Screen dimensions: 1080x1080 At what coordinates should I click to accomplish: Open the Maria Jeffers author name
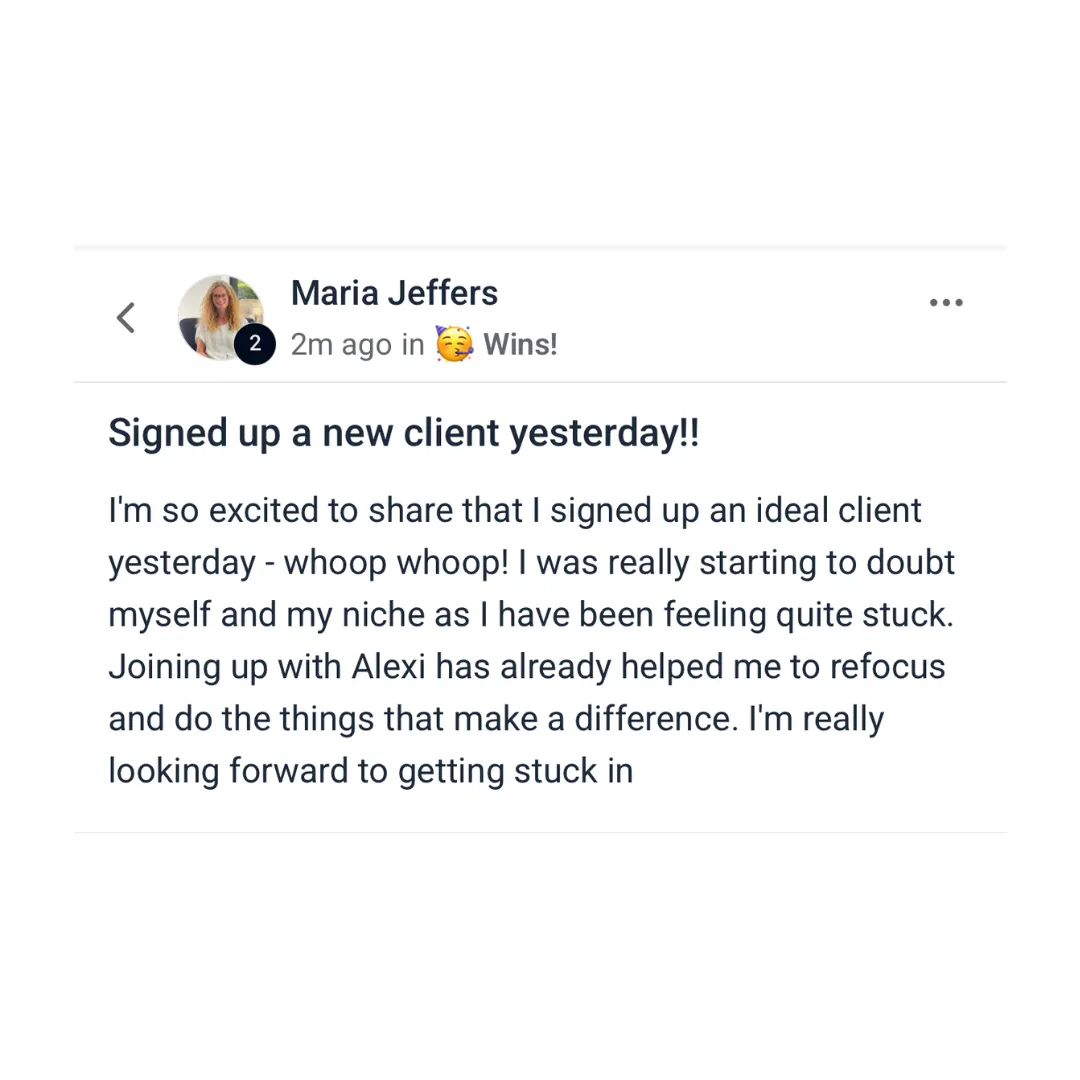click(394, 293)
